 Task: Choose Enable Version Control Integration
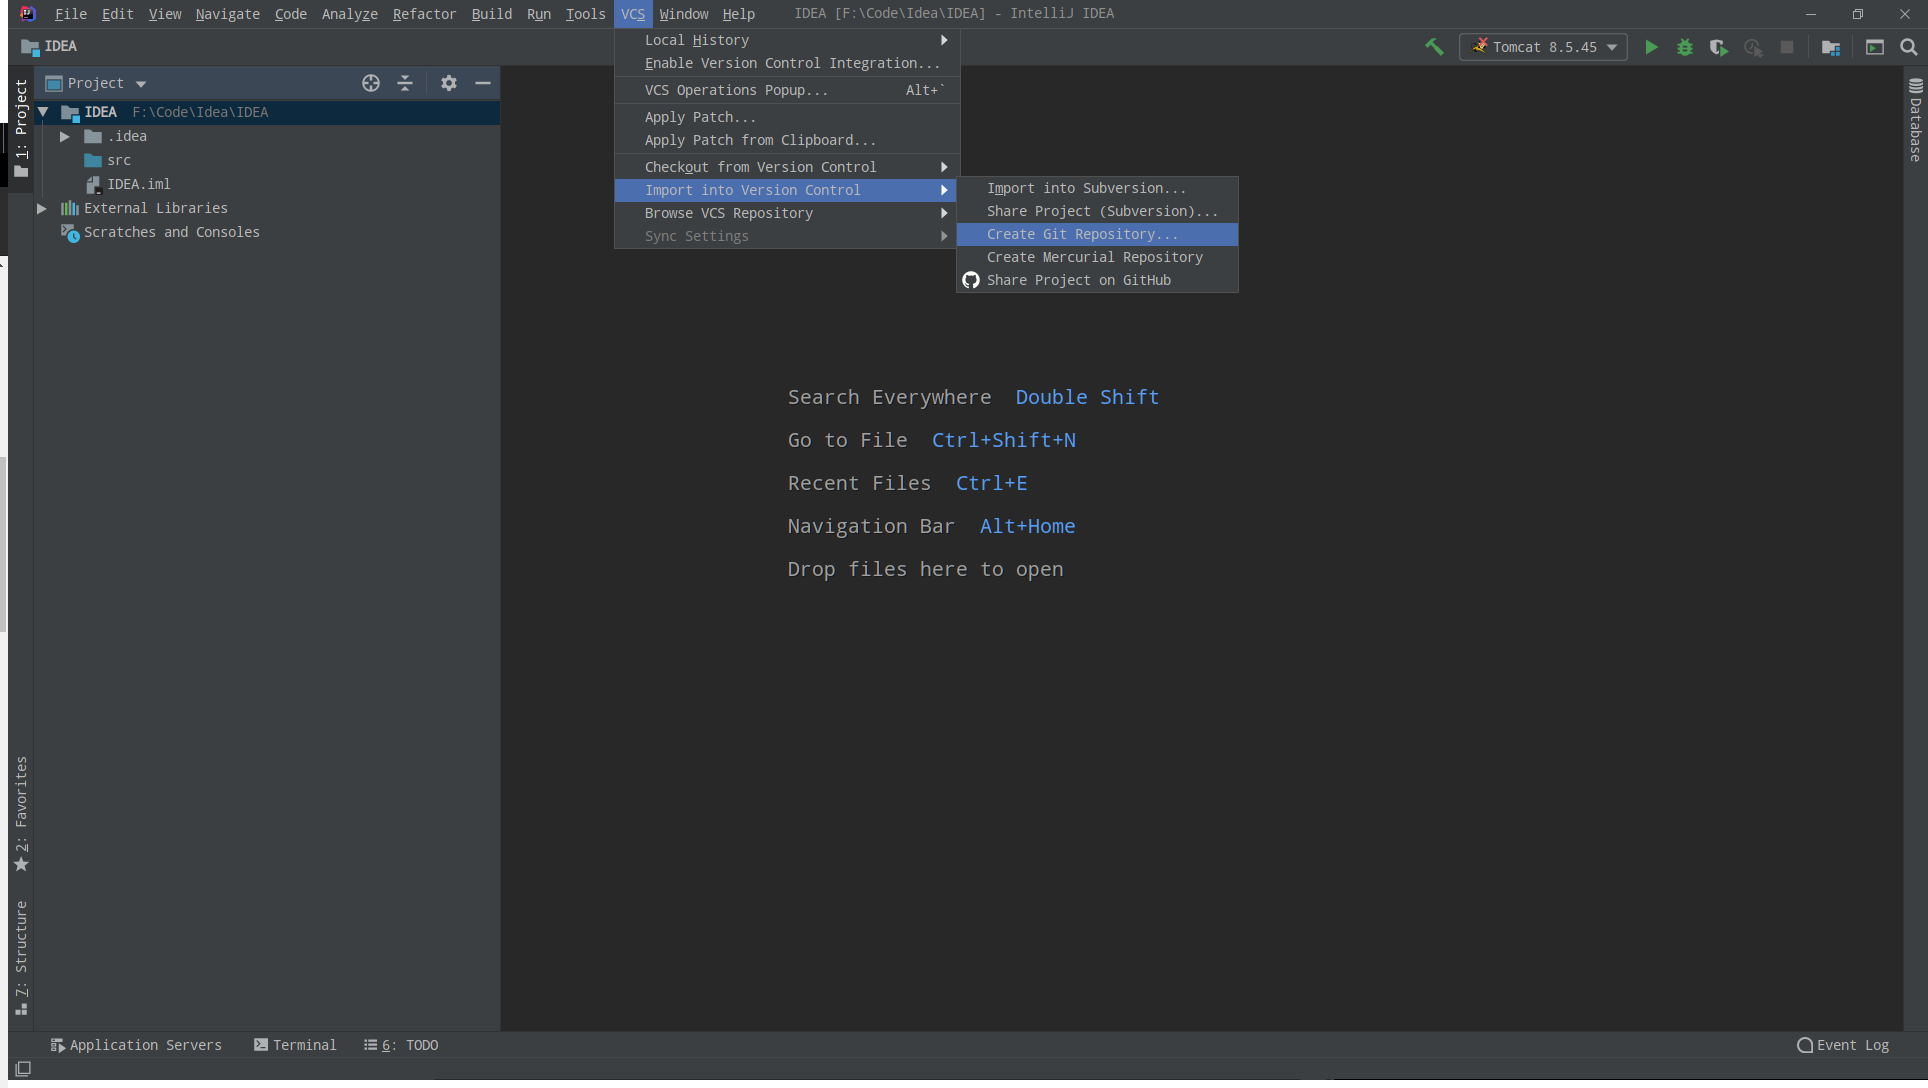tap(787, 63)
